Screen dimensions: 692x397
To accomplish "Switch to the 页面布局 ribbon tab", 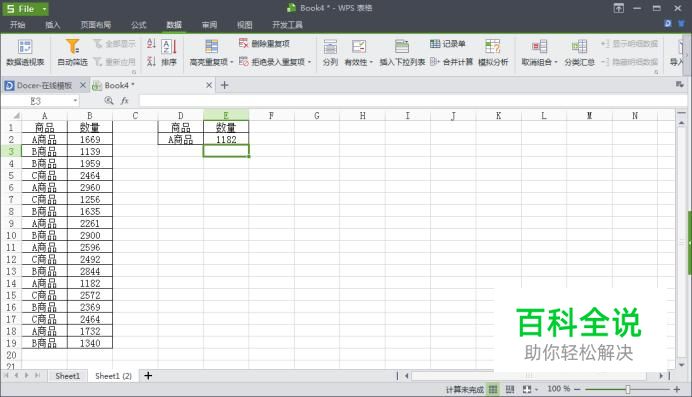I will point(96,25).
